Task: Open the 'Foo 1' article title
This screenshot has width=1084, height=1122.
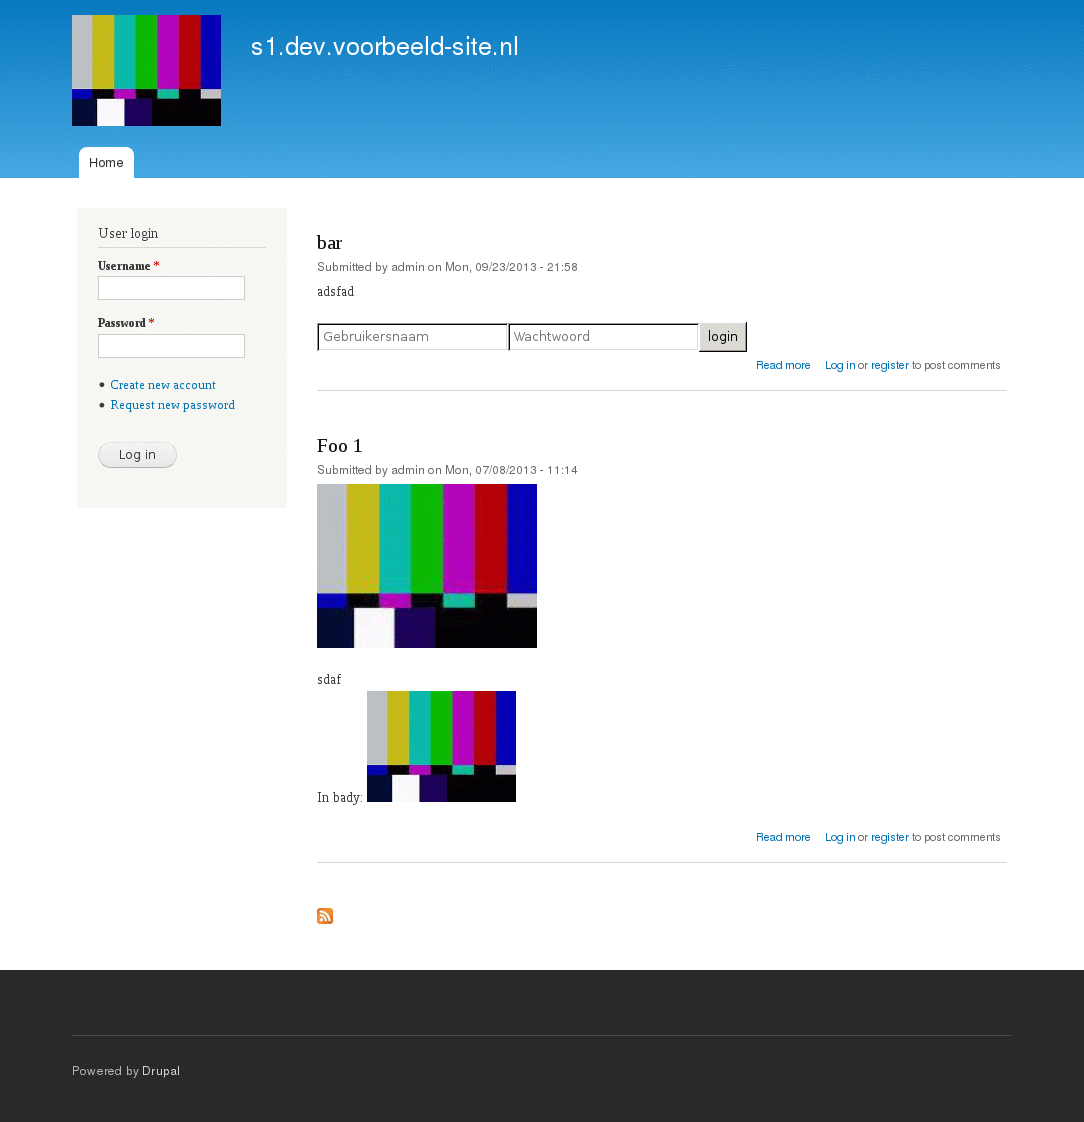Action: coord(339,446)
